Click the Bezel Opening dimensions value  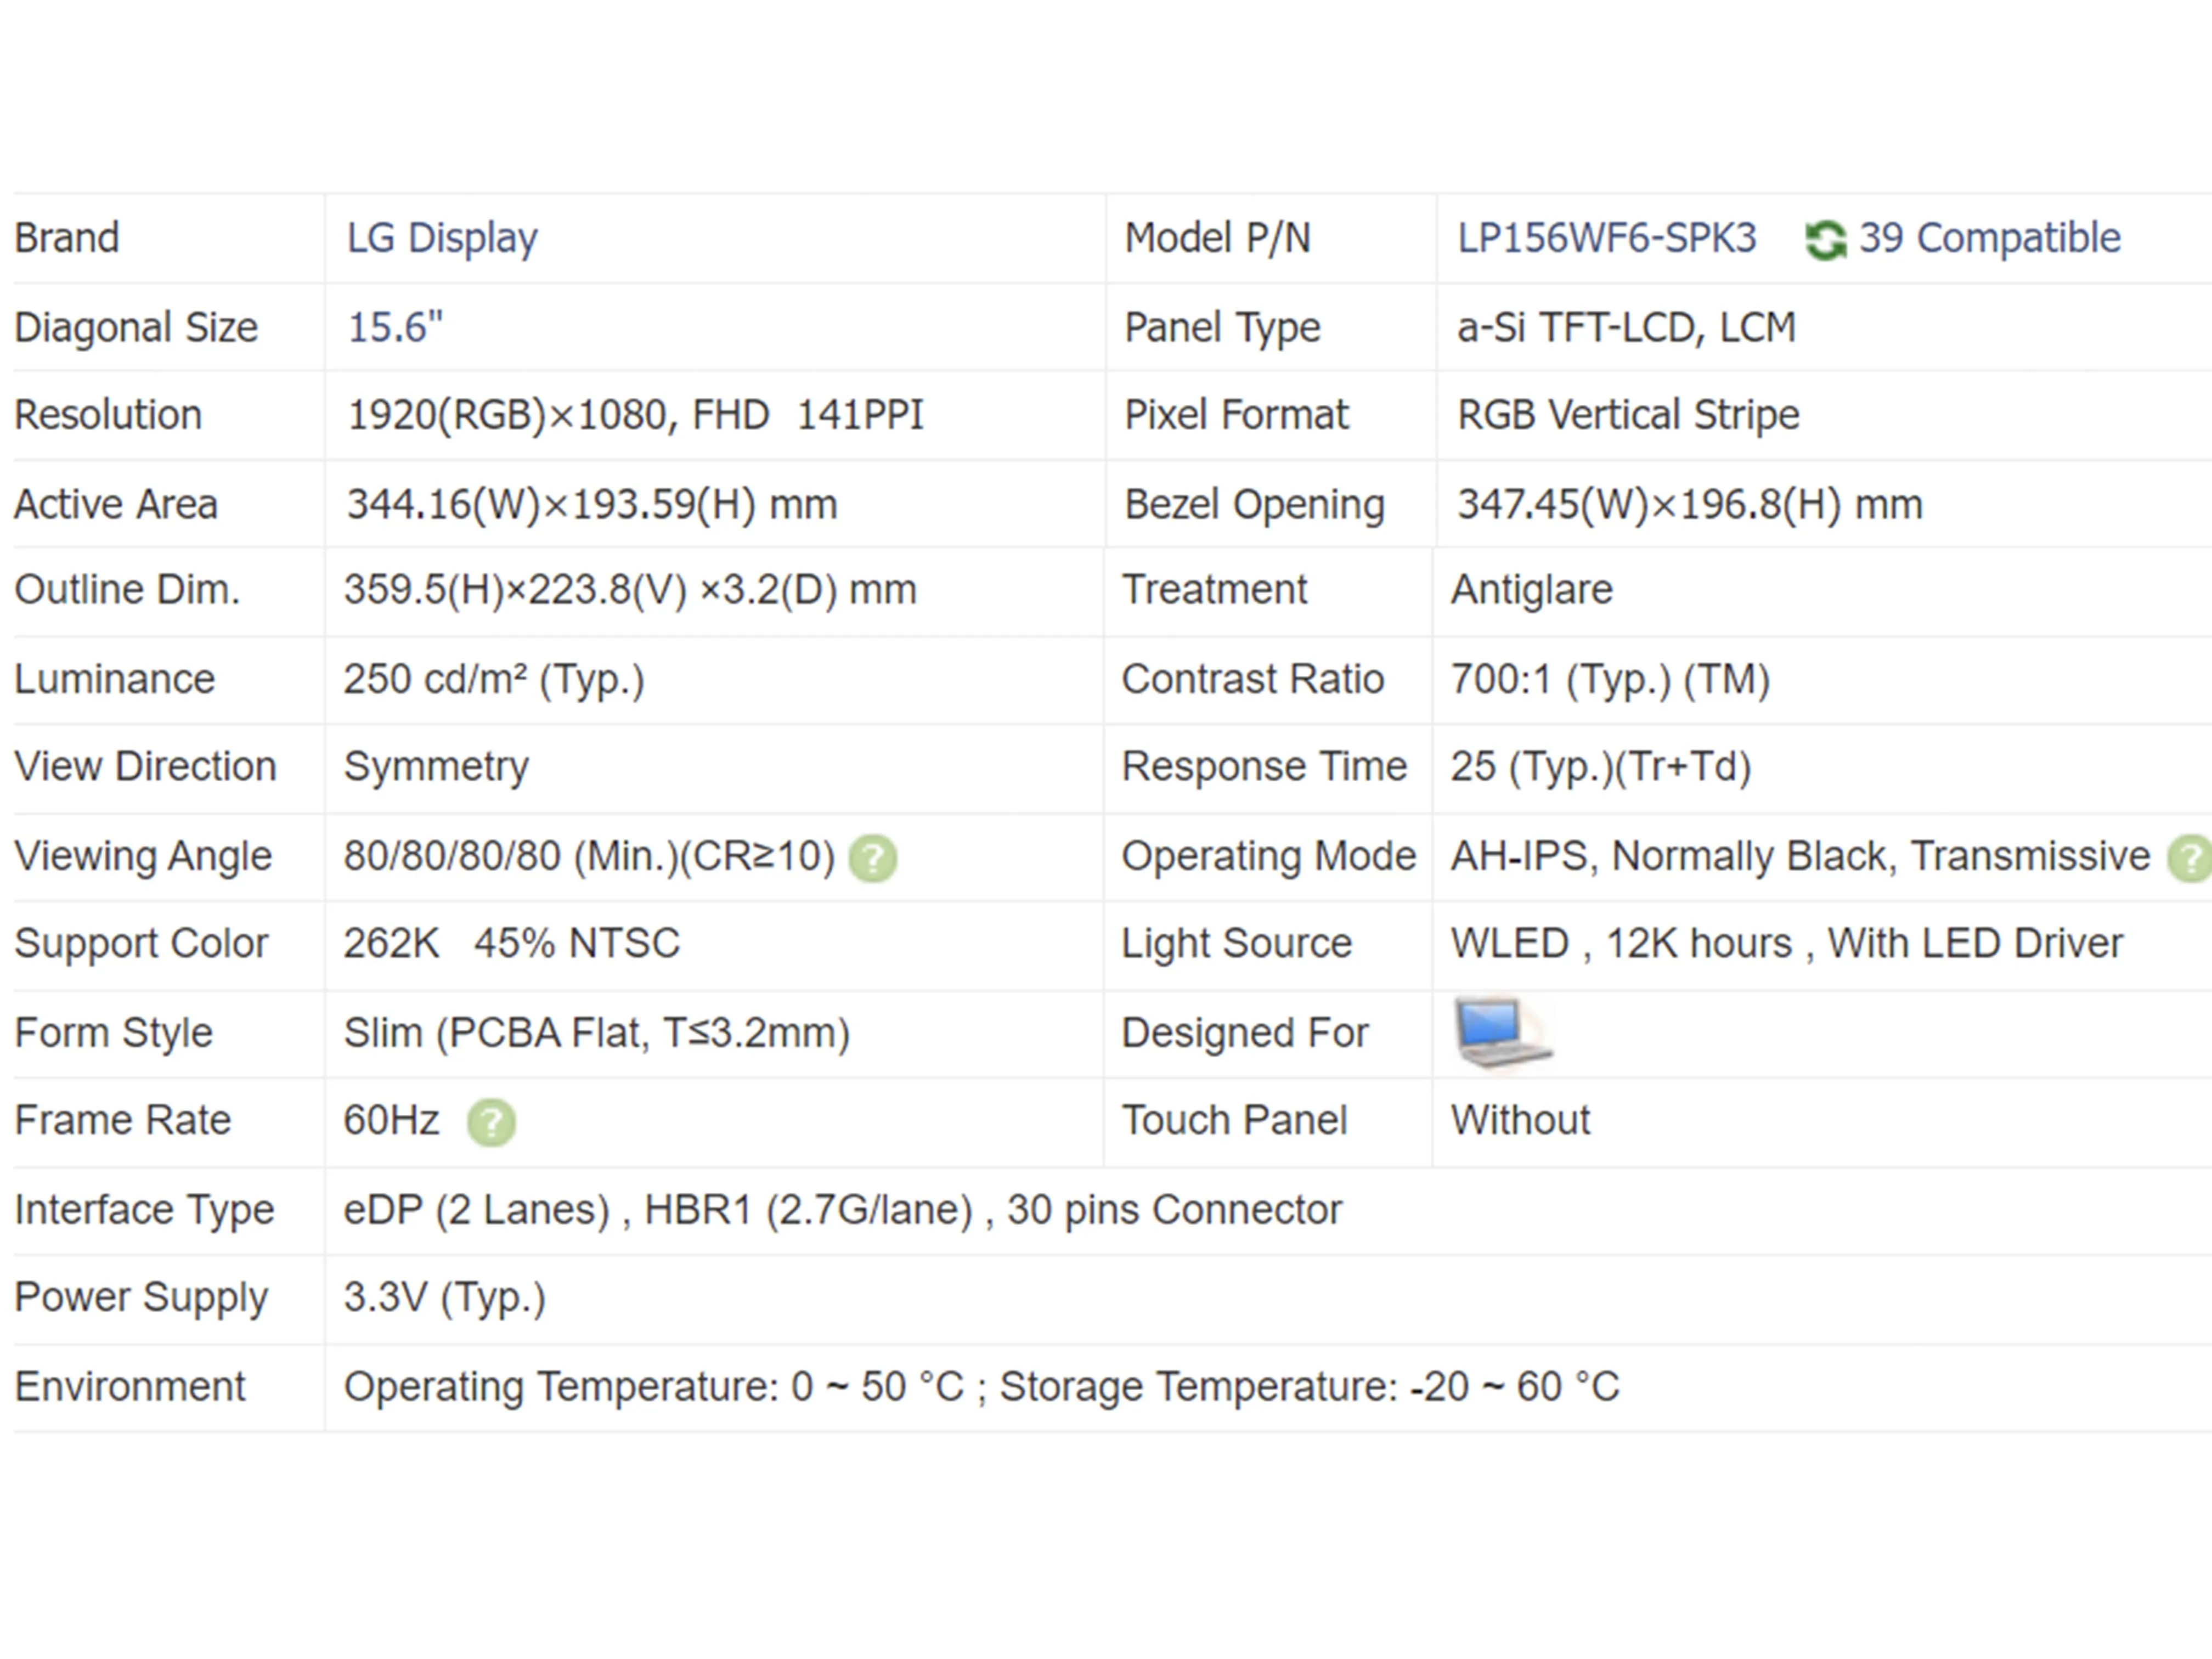(x=1689, y=504)
